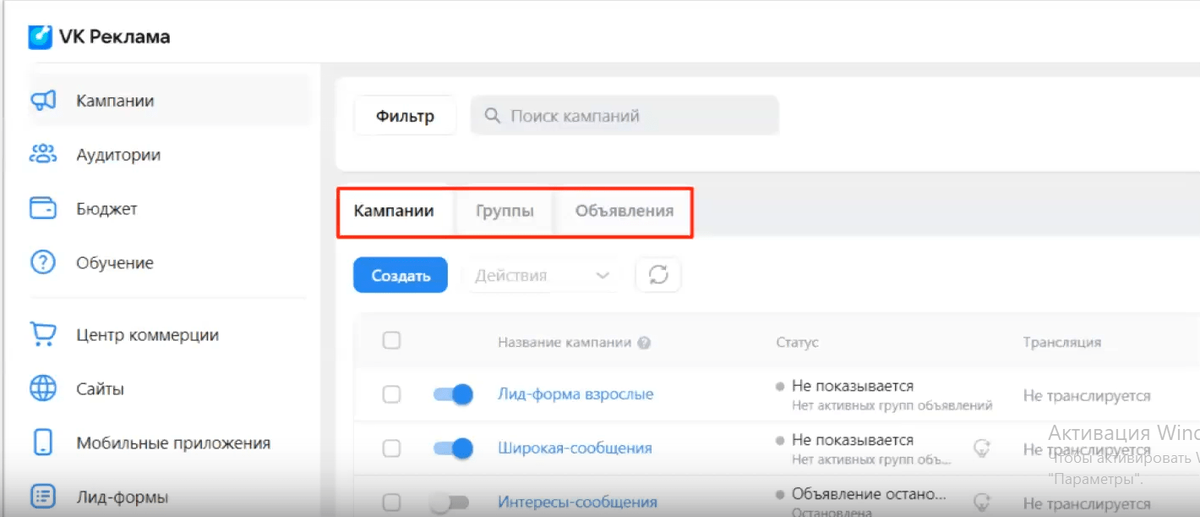Click the Поиск кампаний search field
Screen dimensions: 1200x517
(624, 116)
